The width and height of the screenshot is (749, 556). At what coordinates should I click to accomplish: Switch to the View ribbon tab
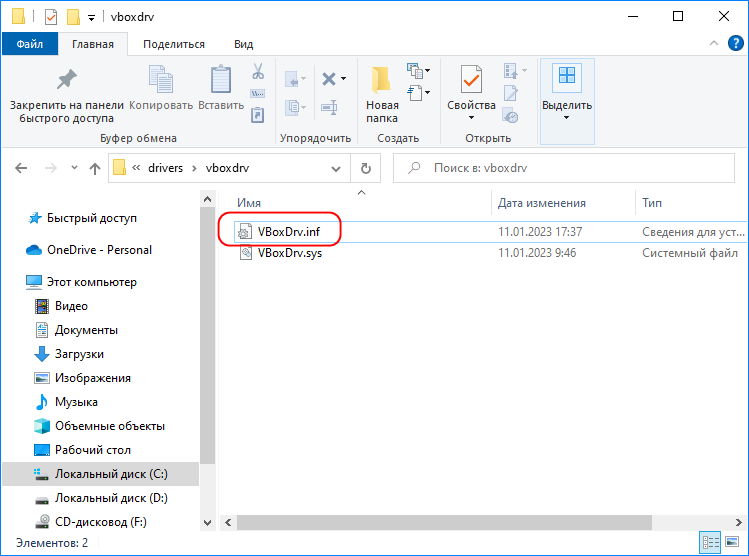[243, 44]
